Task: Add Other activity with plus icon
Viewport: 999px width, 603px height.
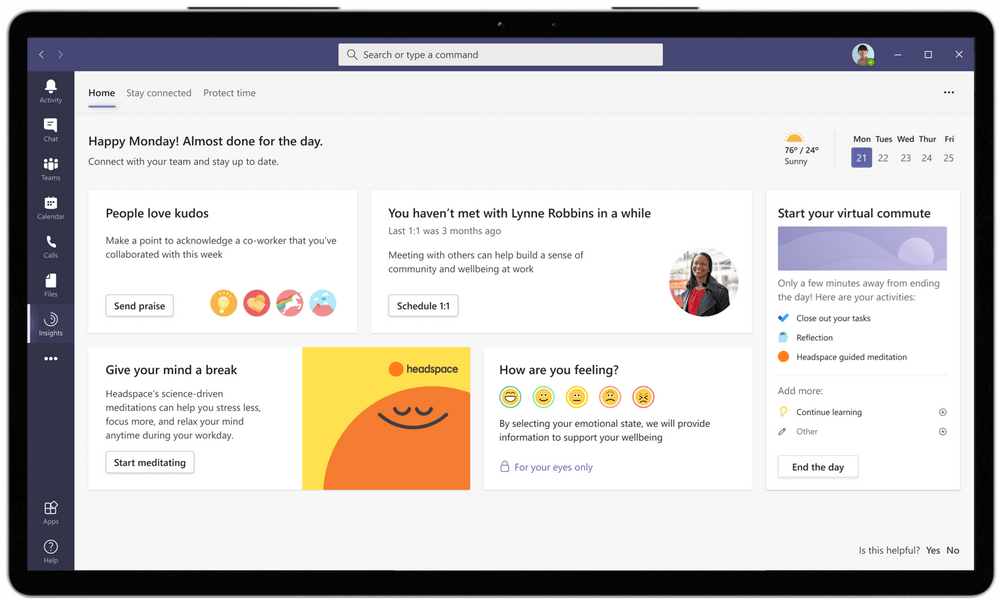Action: pyautogui.click(x=942, y=432)
